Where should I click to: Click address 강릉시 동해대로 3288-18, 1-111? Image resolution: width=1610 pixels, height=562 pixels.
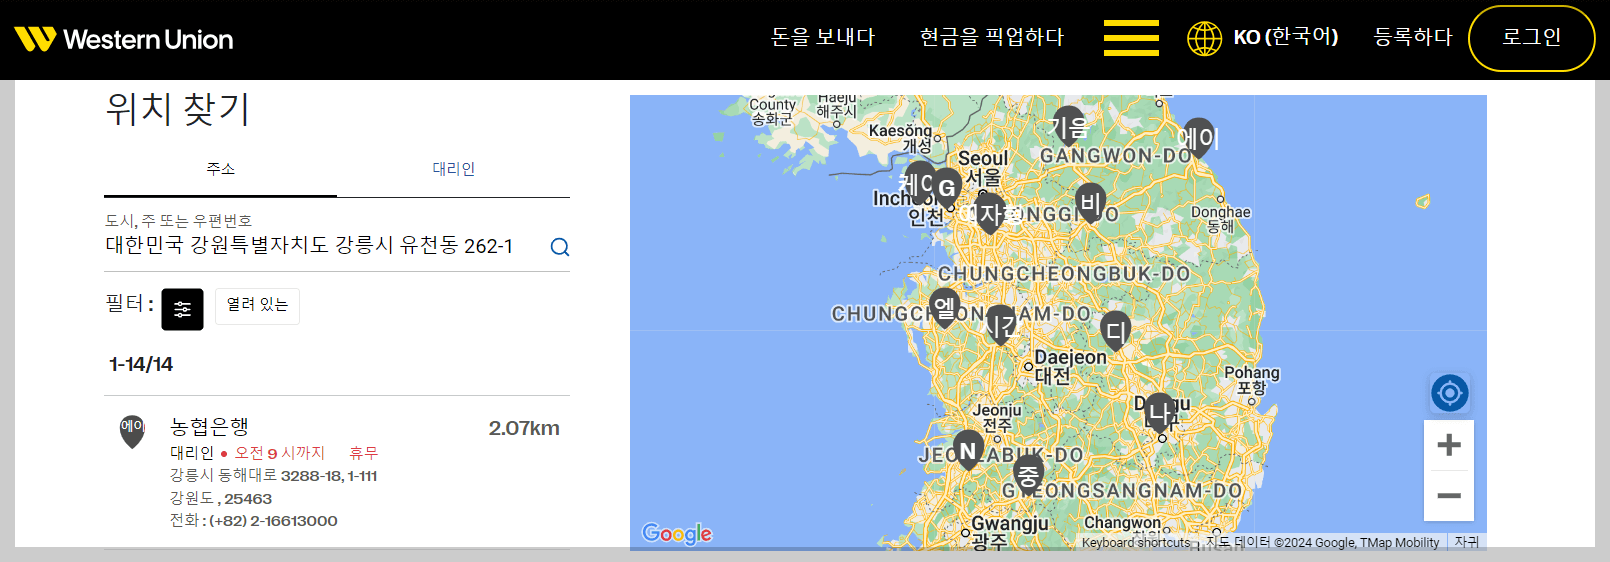pyautogui.click(x=273, y=476)
